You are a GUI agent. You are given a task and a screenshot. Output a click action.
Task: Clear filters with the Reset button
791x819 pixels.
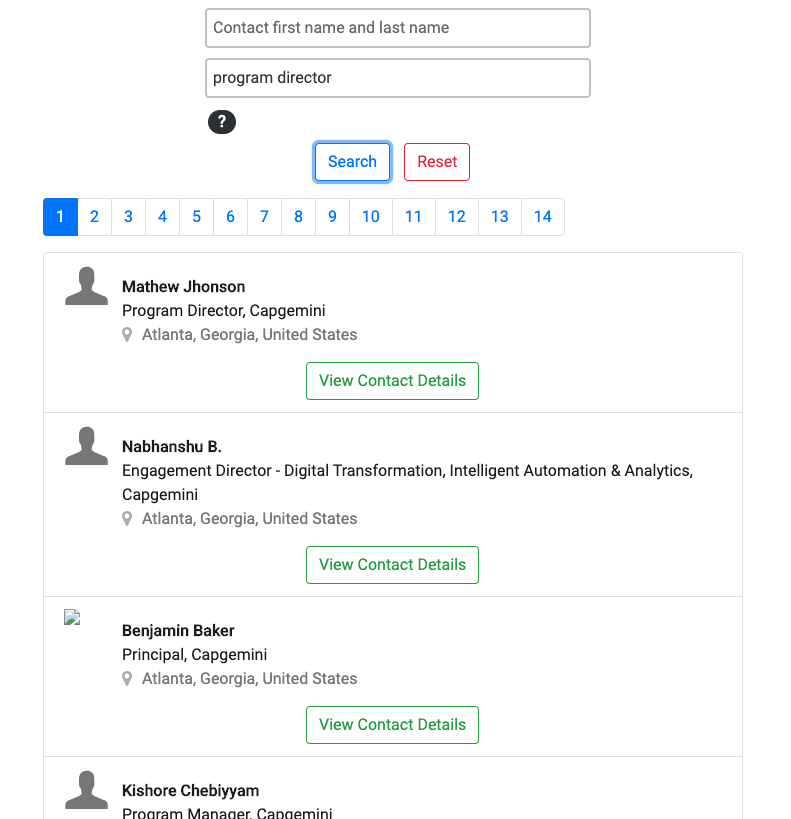[437, 162]
